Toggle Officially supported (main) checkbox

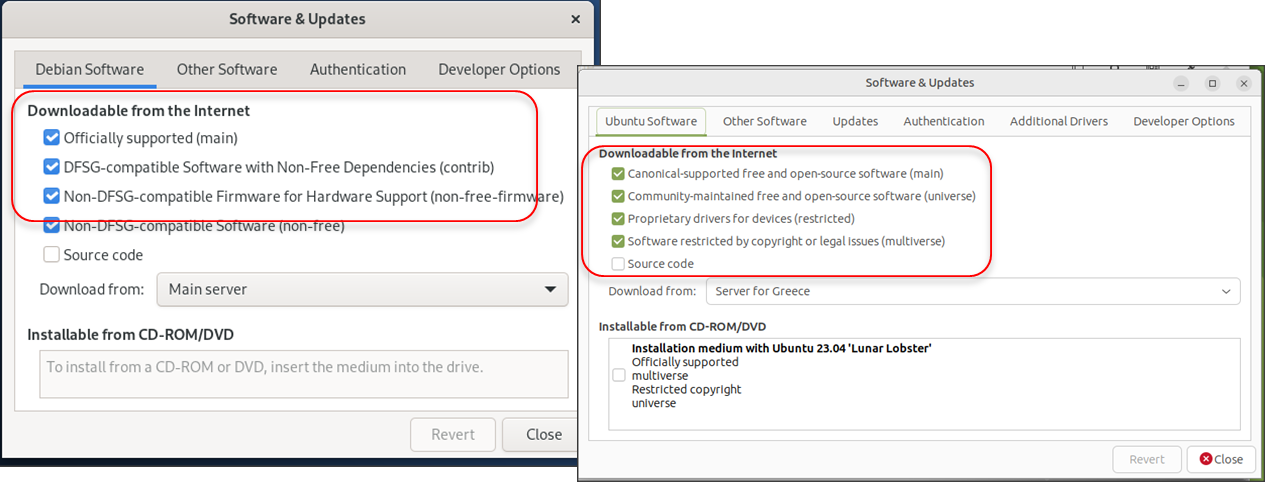click(52, 138)
